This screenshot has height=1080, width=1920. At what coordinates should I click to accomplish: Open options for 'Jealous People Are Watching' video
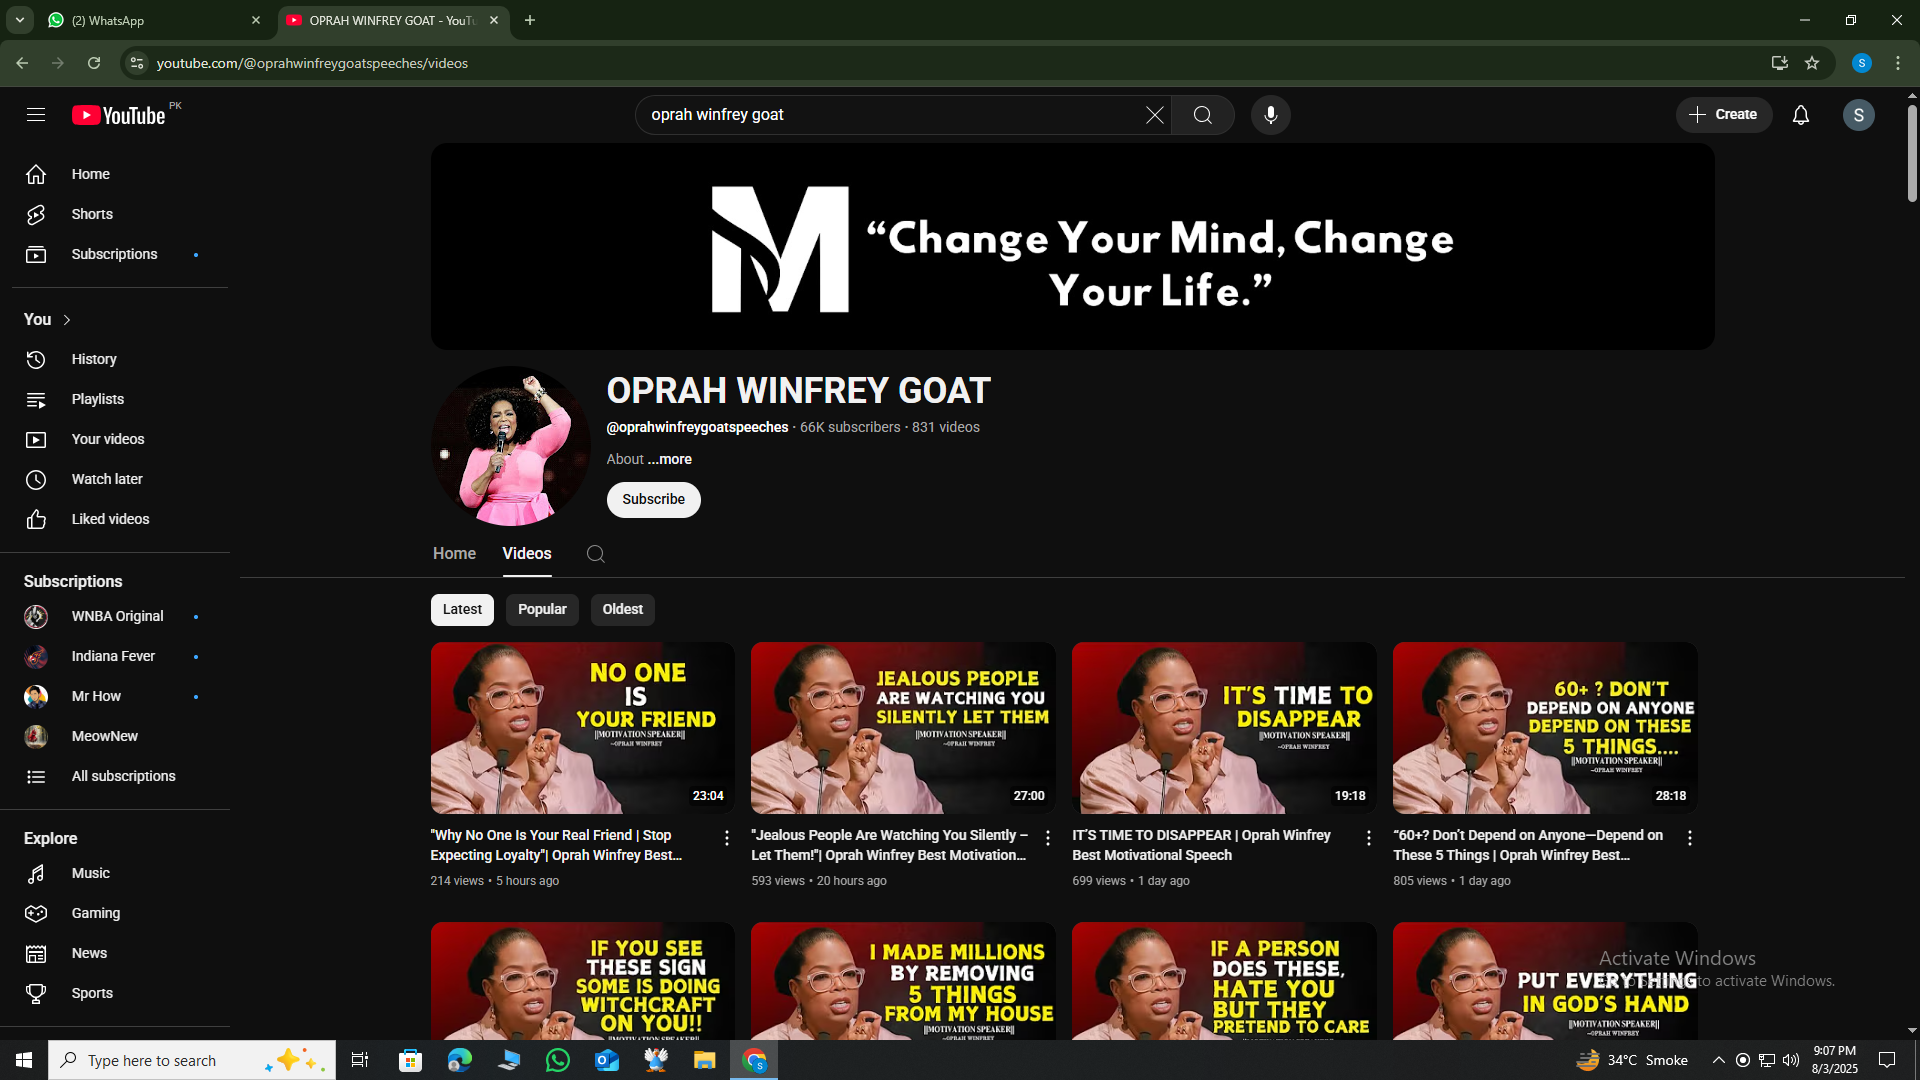1048,838
